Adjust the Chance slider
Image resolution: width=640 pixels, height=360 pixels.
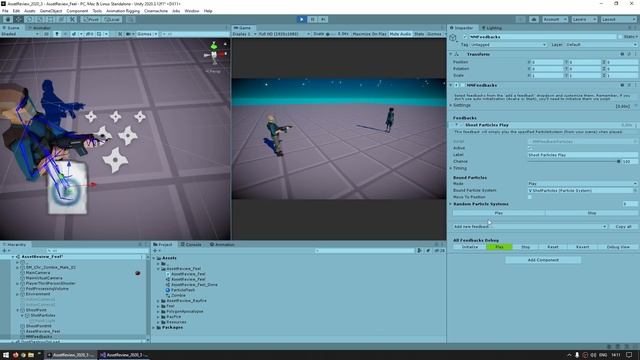(x=573, y=162)
